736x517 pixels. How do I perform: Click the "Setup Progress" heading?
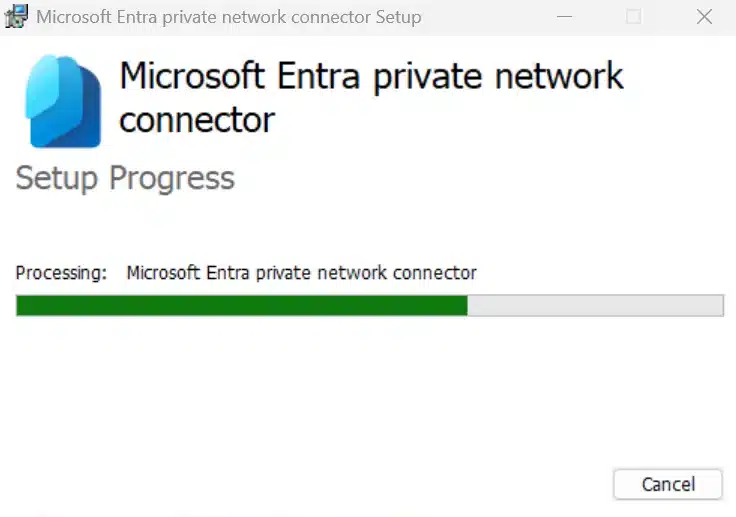[125, 178]
